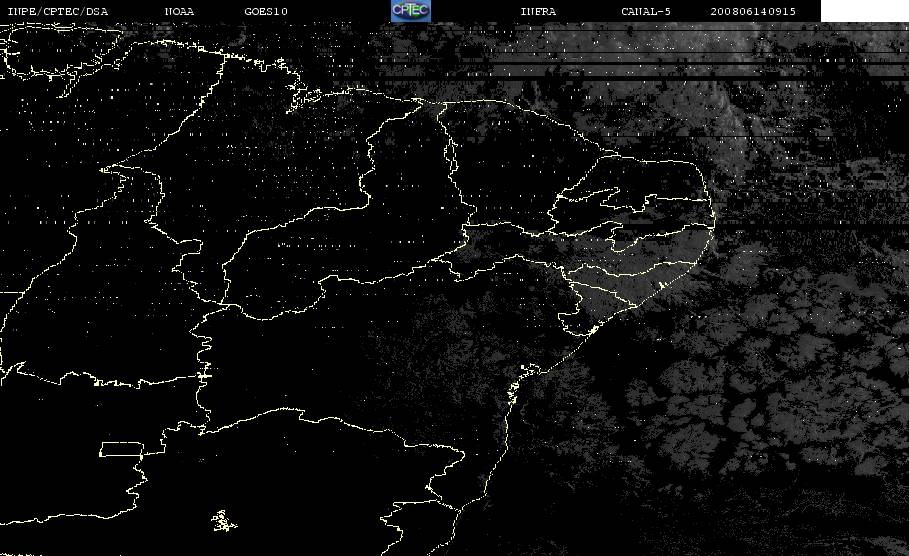The width and height of the screenshot is (909, 556).
Task: Select the small rectangular Distrito Federal outline
Action: [122, 449]
